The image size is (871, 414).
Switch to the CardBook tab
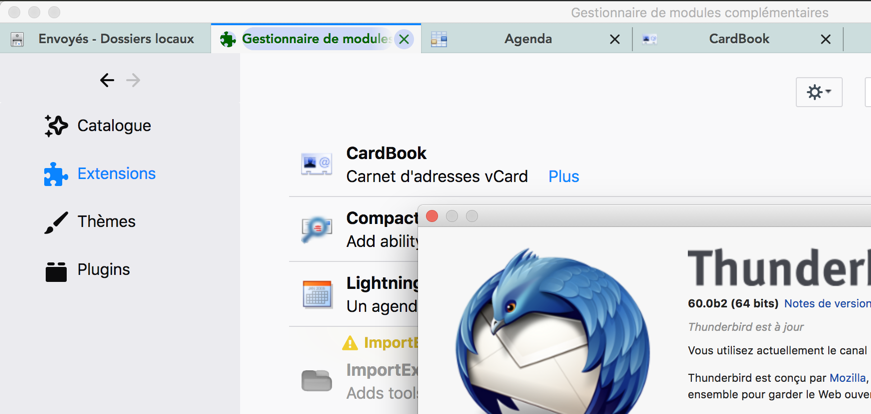click(738, 39)
